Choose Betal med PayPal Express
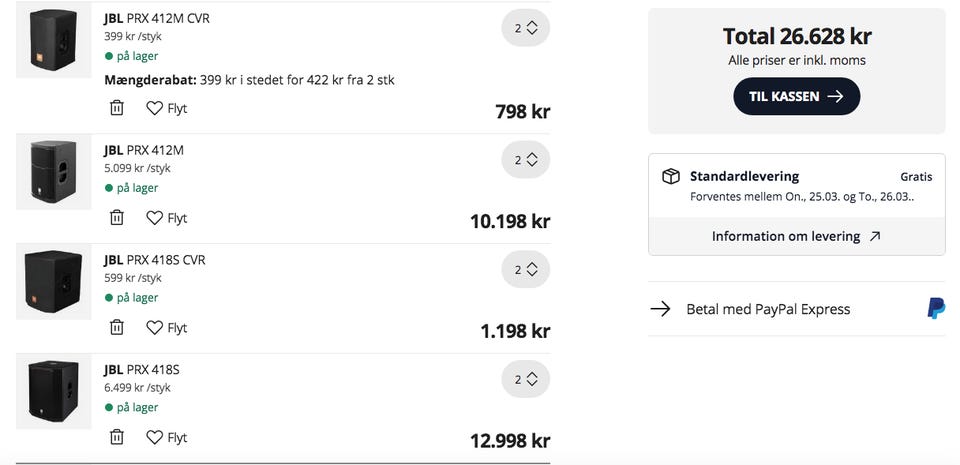 coord(768,309)
